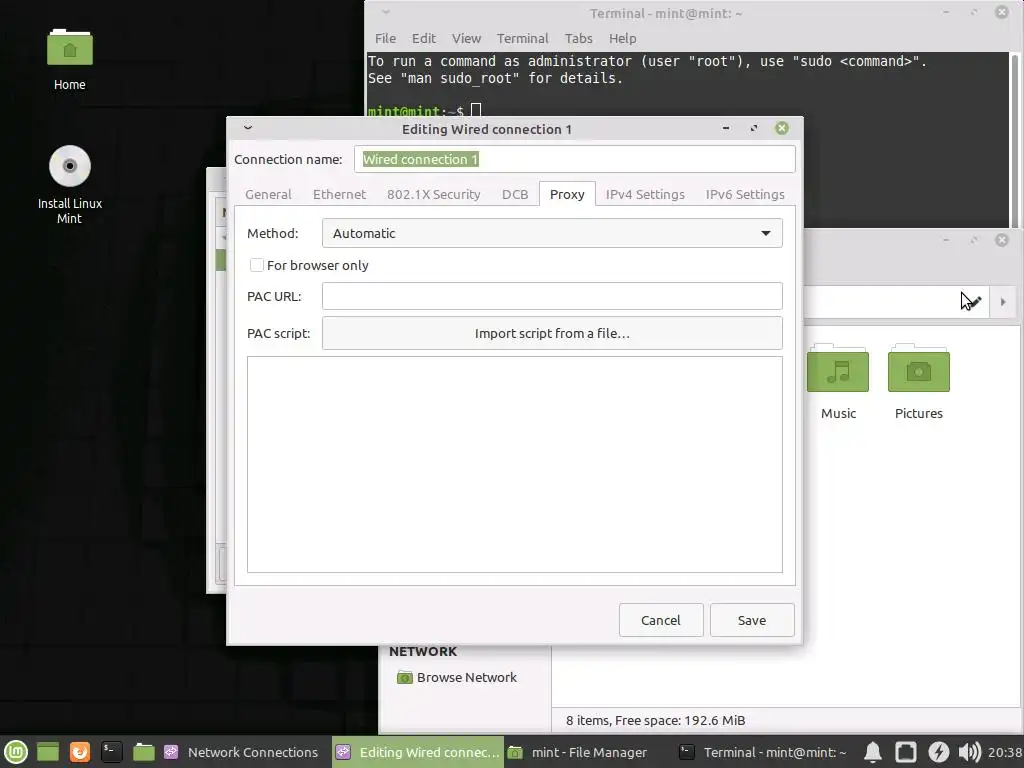Open the Terminal Edit menu
1024x768 pixels.
(x=424, y=39)
